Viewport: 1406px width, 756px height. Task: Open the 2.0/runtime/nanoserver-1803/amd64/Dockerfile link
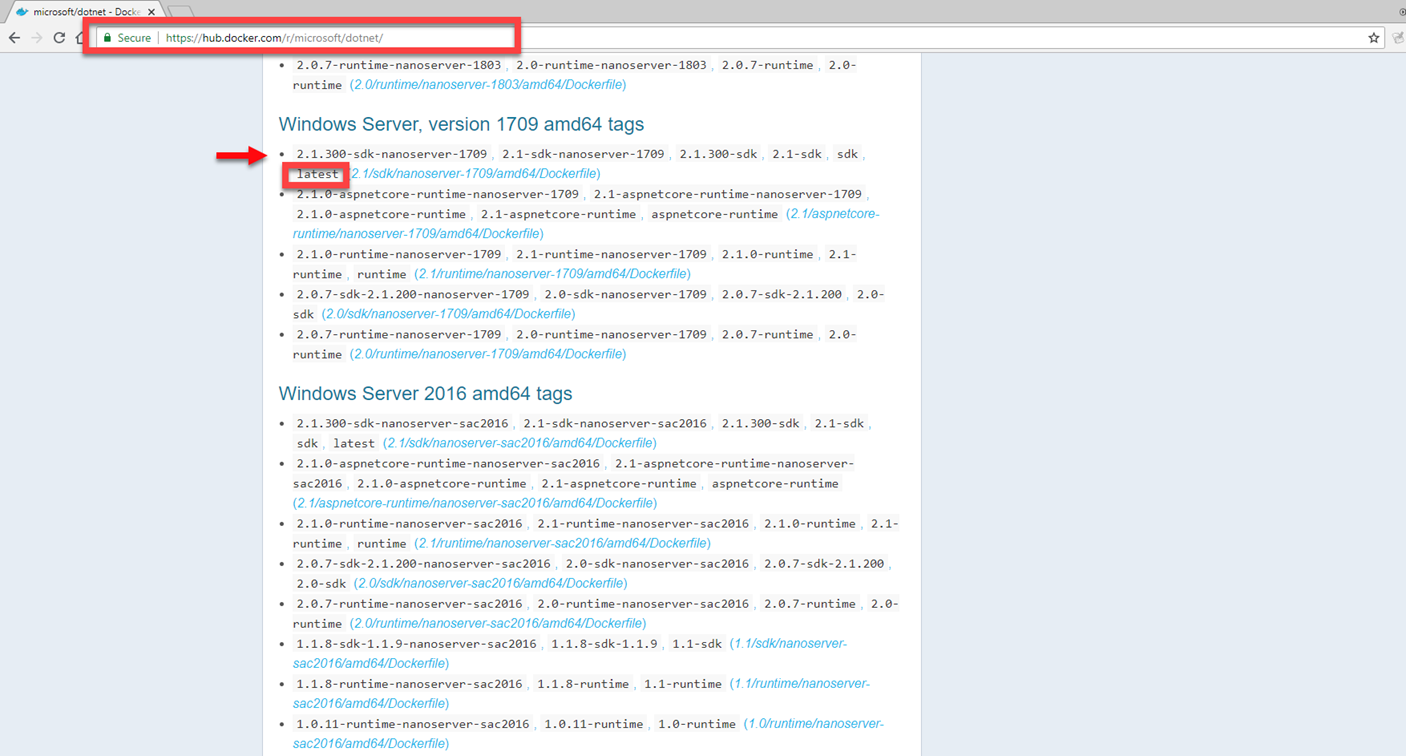[488, 85]
